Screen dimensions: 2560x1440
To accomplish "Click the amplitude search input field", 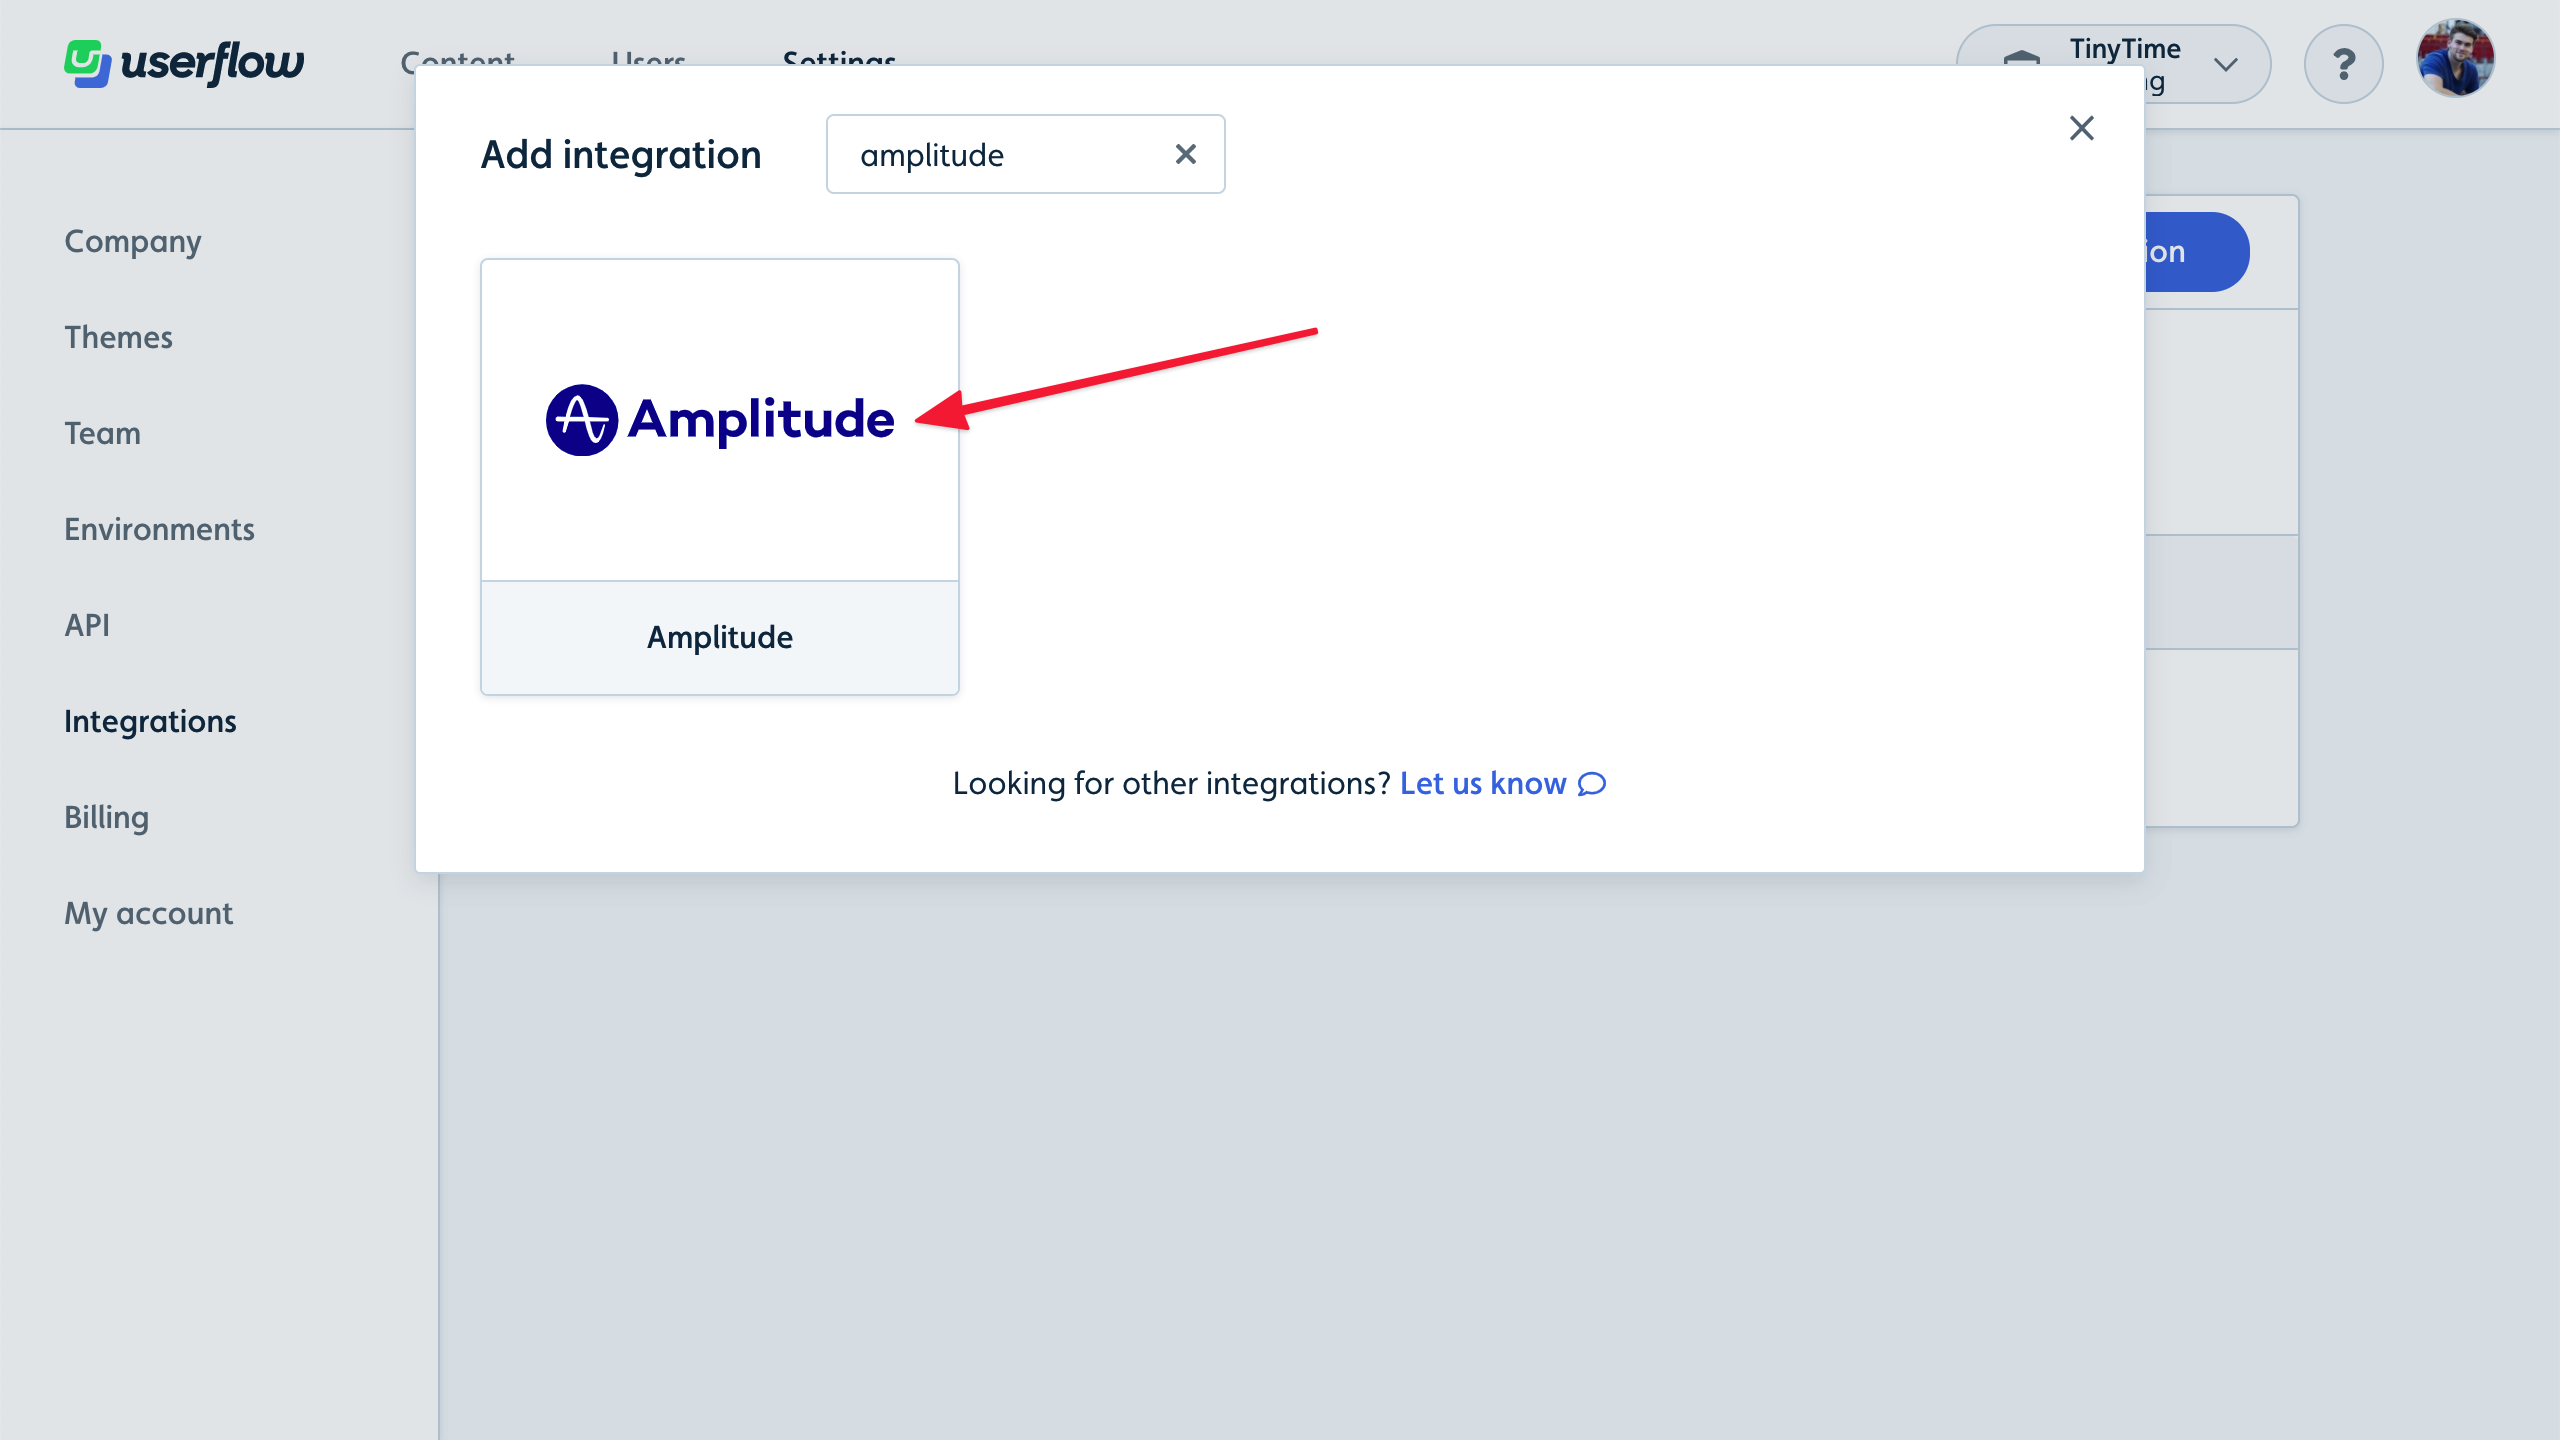I will click(x=1025, y=153).
